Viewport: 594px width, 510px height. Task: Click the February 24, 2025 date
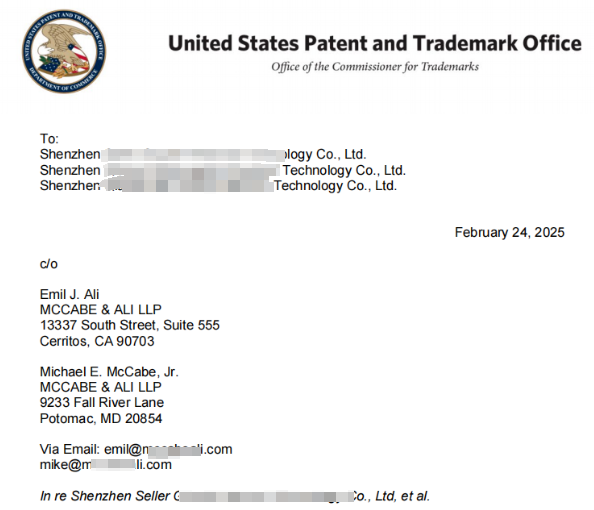510,232
